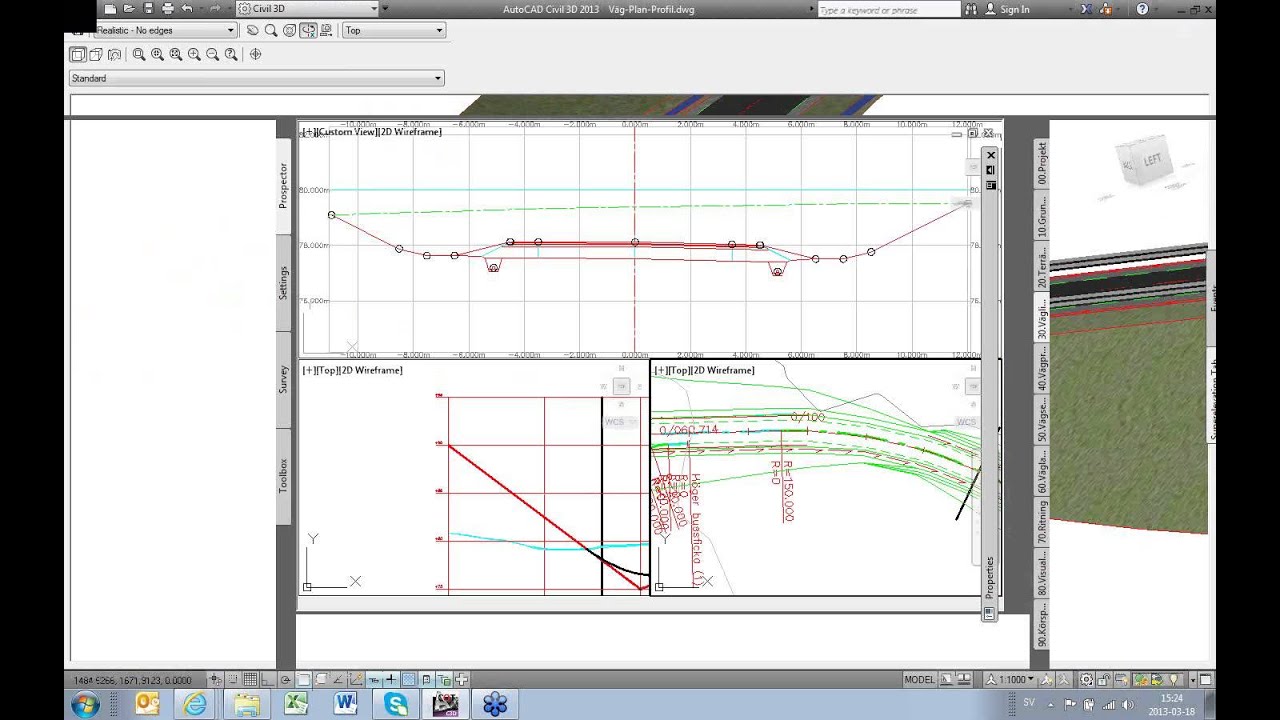Image resolution: width=1280 pixels, height=720 pixels.
Task: Switch to the Settings tab
Action: [x=283, y=283]
